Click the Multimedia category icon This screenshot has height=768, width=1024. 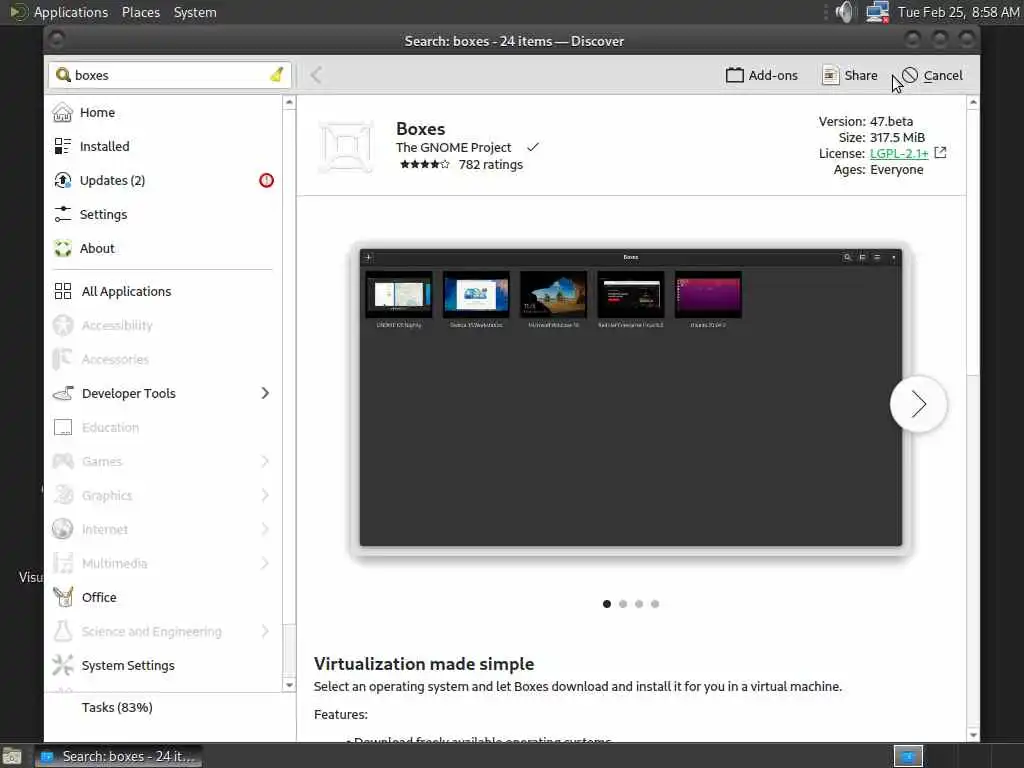click(x=63, y=563)
